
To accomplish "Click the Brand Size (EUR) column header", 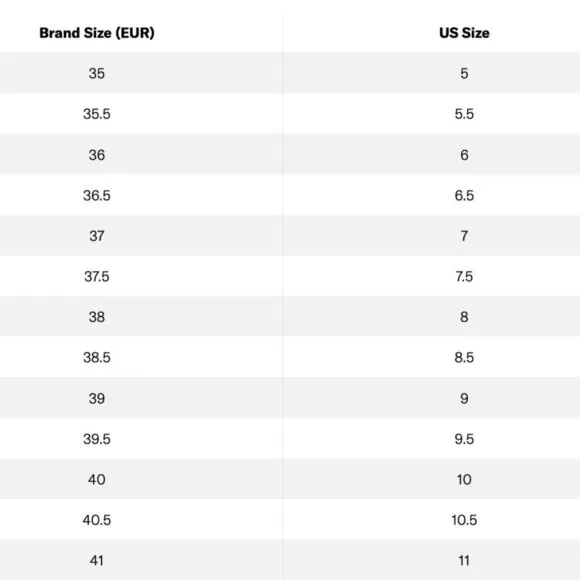I will [97, 33].
